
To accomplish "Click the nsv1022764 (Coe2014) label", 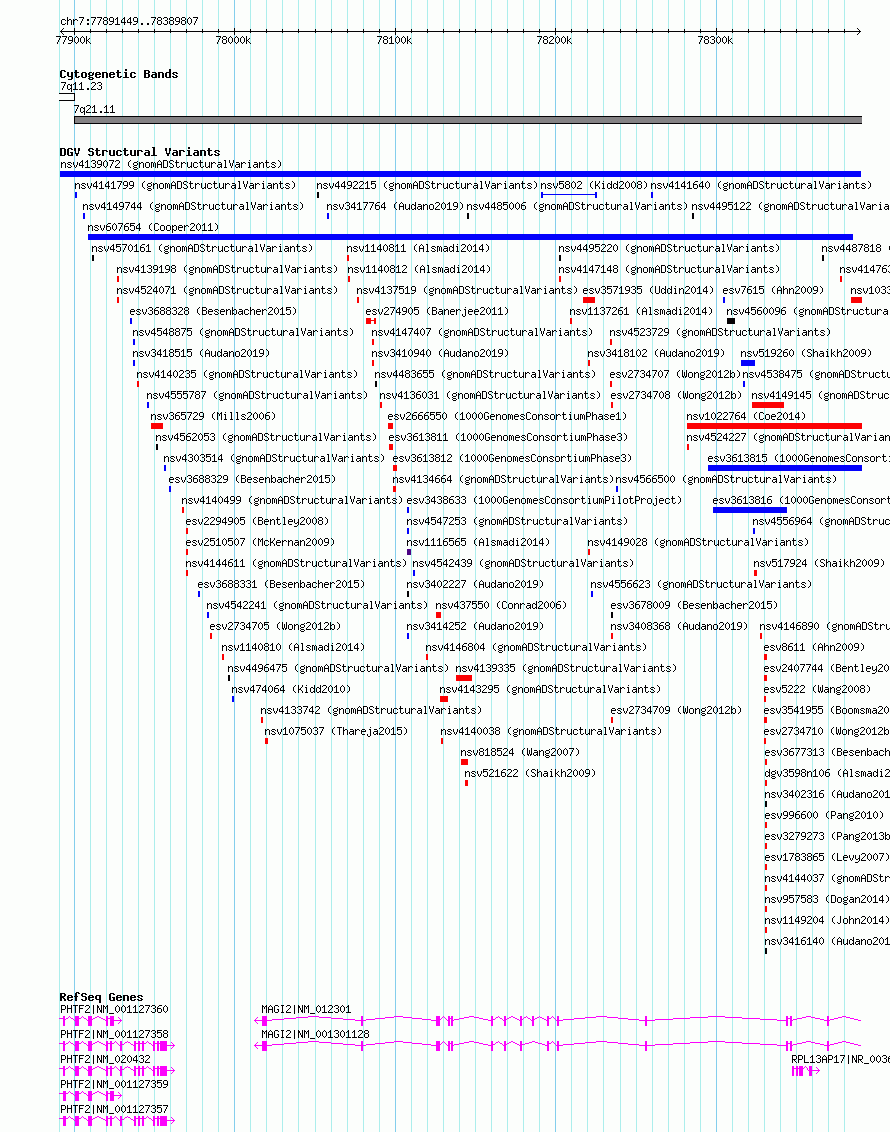I will click(746, 417).
